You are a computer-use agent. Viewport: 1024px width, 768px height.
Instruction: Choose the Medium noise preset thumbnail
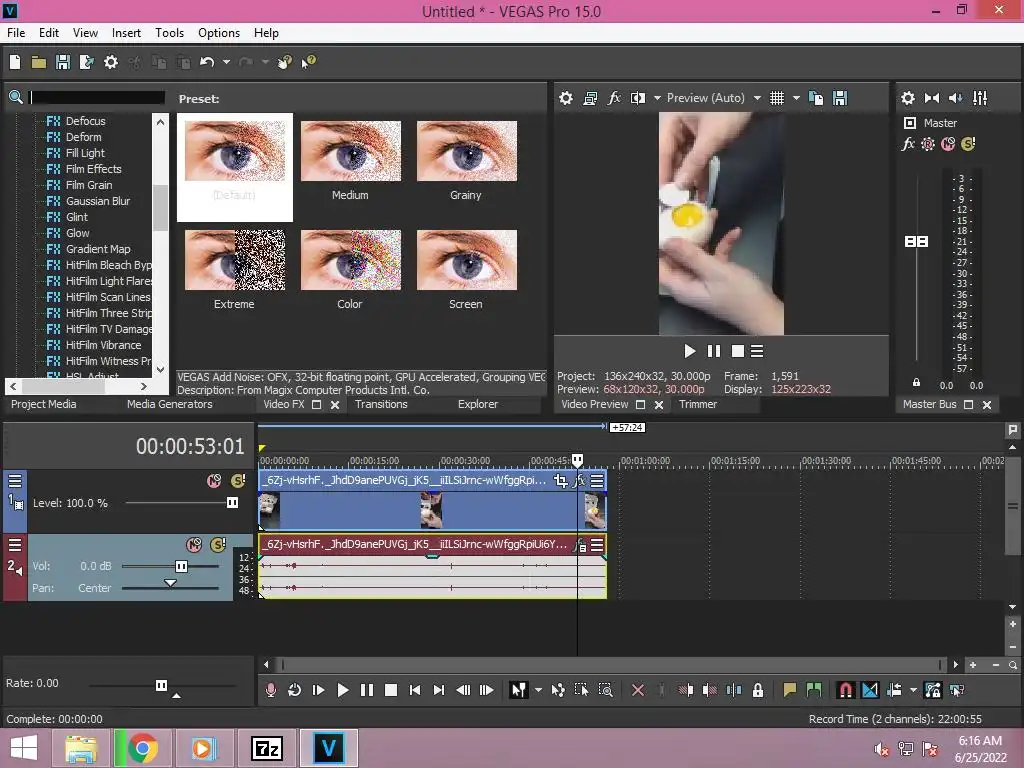pos(351,151)
